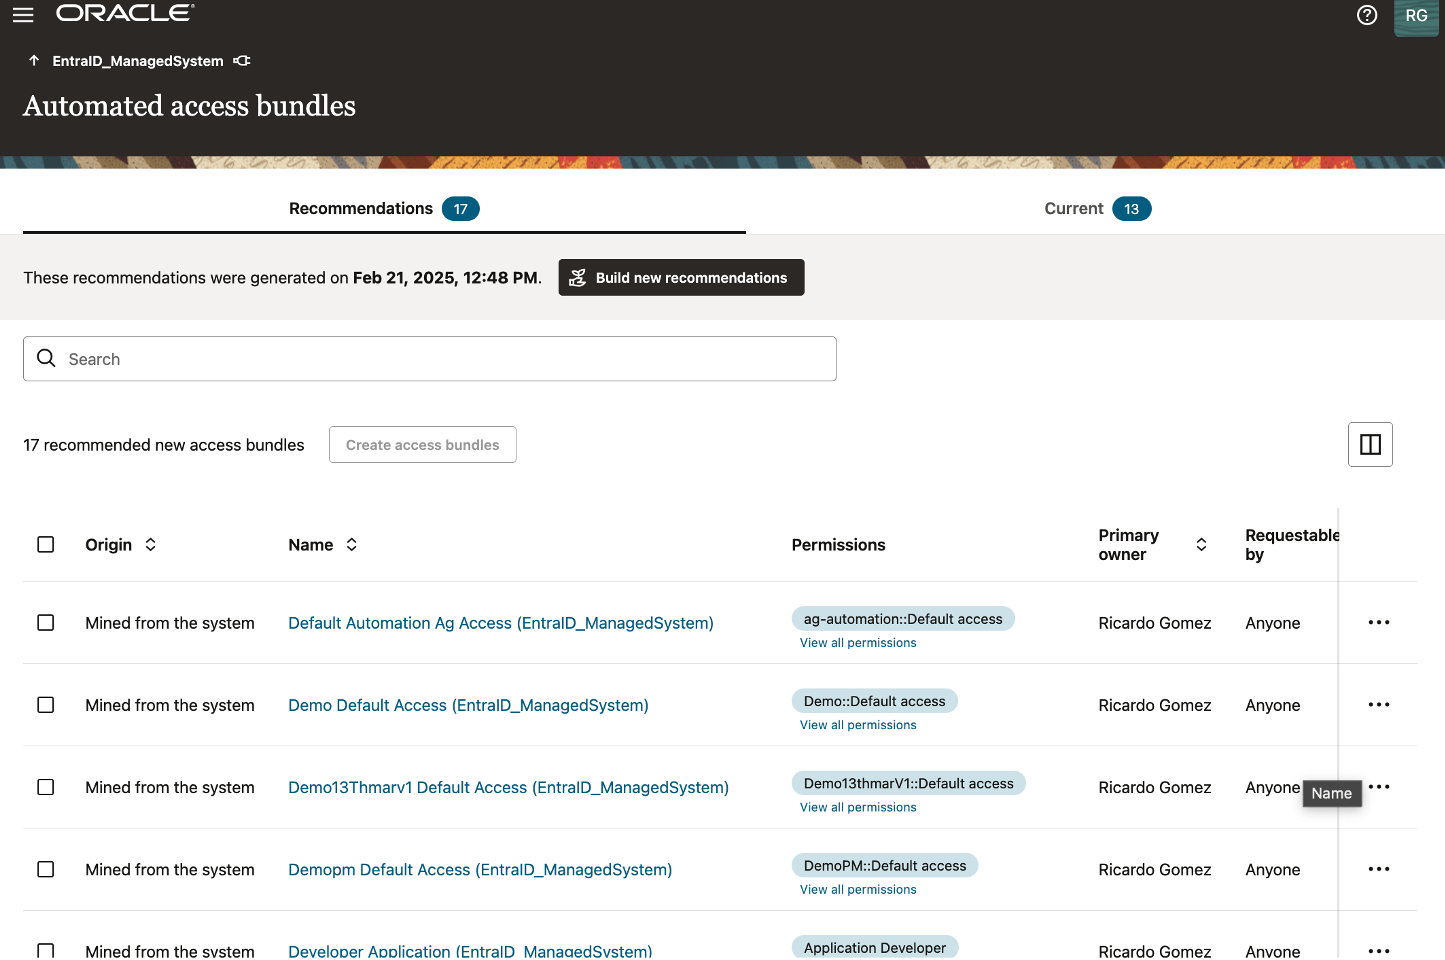Click the connector icon beside EntraID_ManagedSystem
The height and width of the screenshot is (960, 1445).
[241, 60]
